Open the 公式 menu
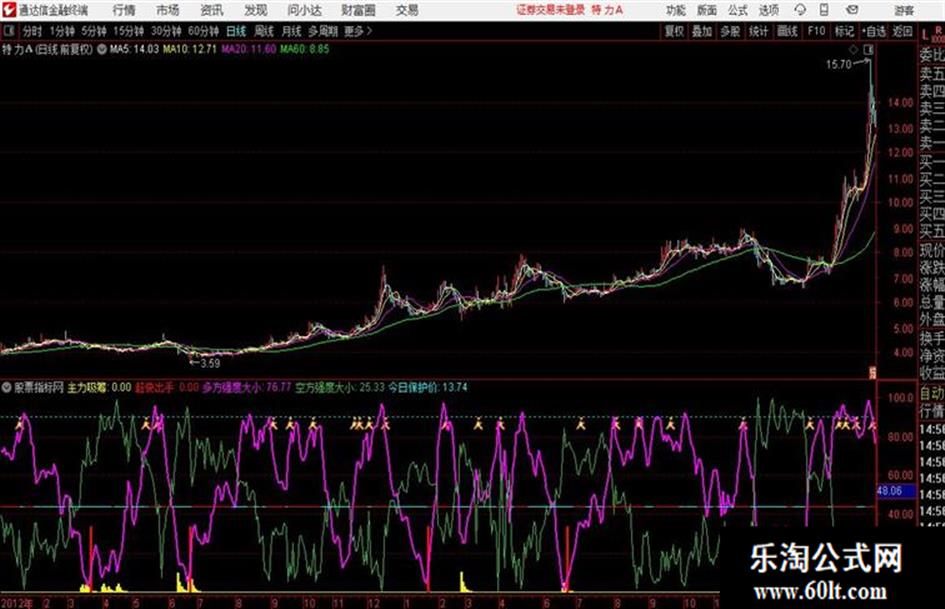945x609 pixels. coord(737,10)
